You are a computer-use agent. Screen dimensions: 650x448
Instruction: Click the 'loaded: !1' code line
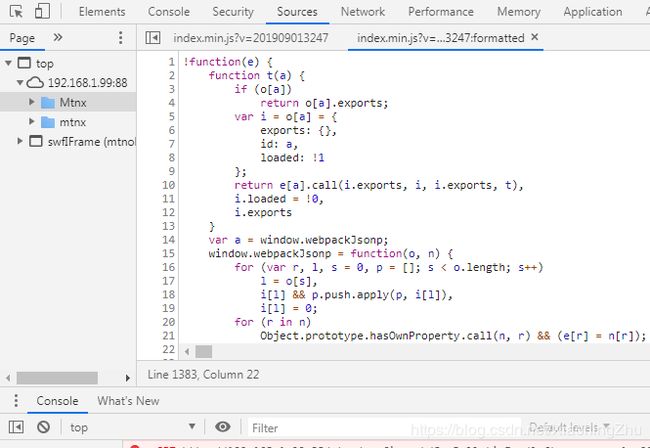point(293,158)
